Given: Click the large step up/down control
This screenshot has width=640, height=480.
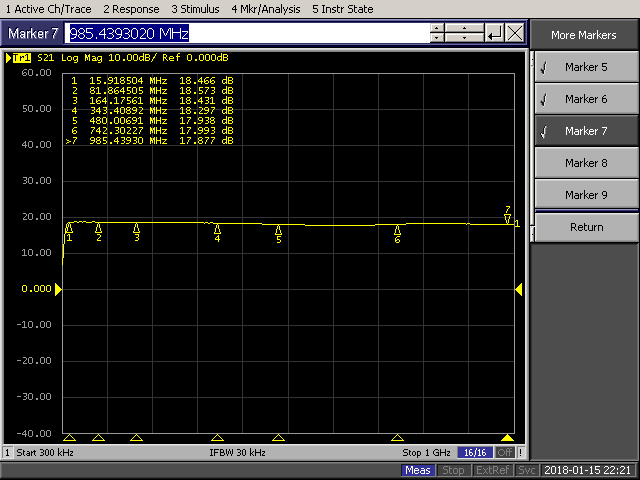Looking at the screenshot, I should [x=464, y=33].
